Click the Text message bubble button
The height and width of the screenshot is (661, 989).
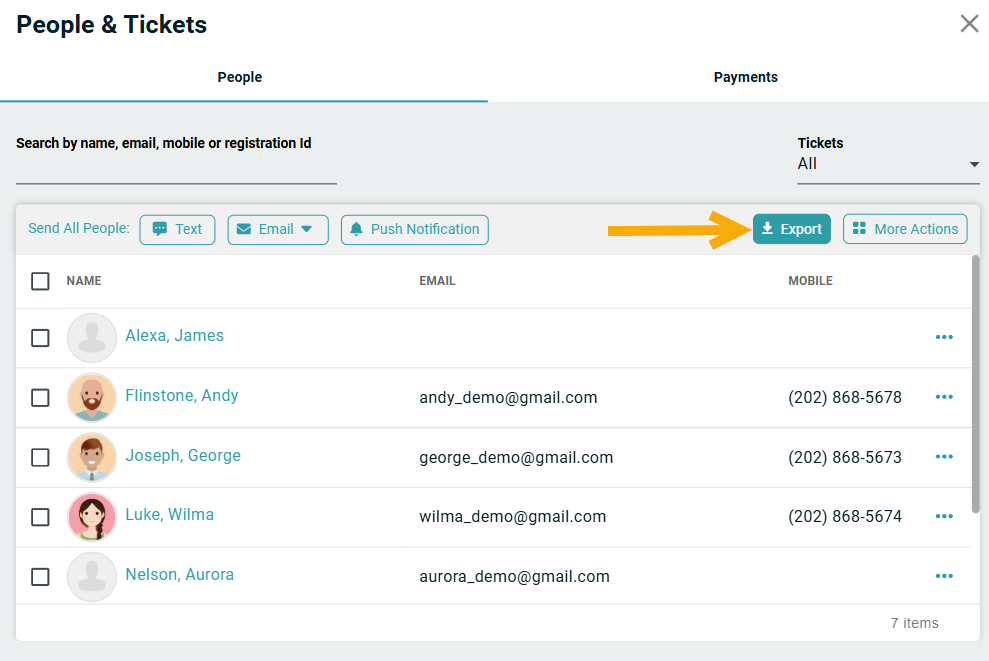(x=177, y=230)
